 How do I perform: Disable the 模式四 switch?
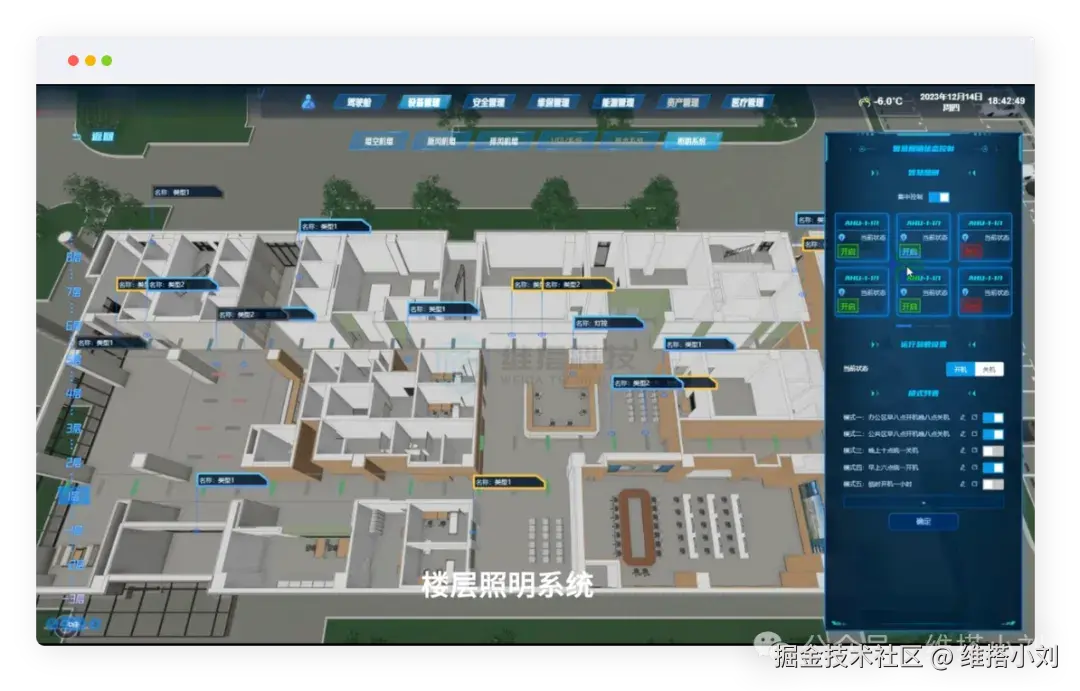(993, 468)
